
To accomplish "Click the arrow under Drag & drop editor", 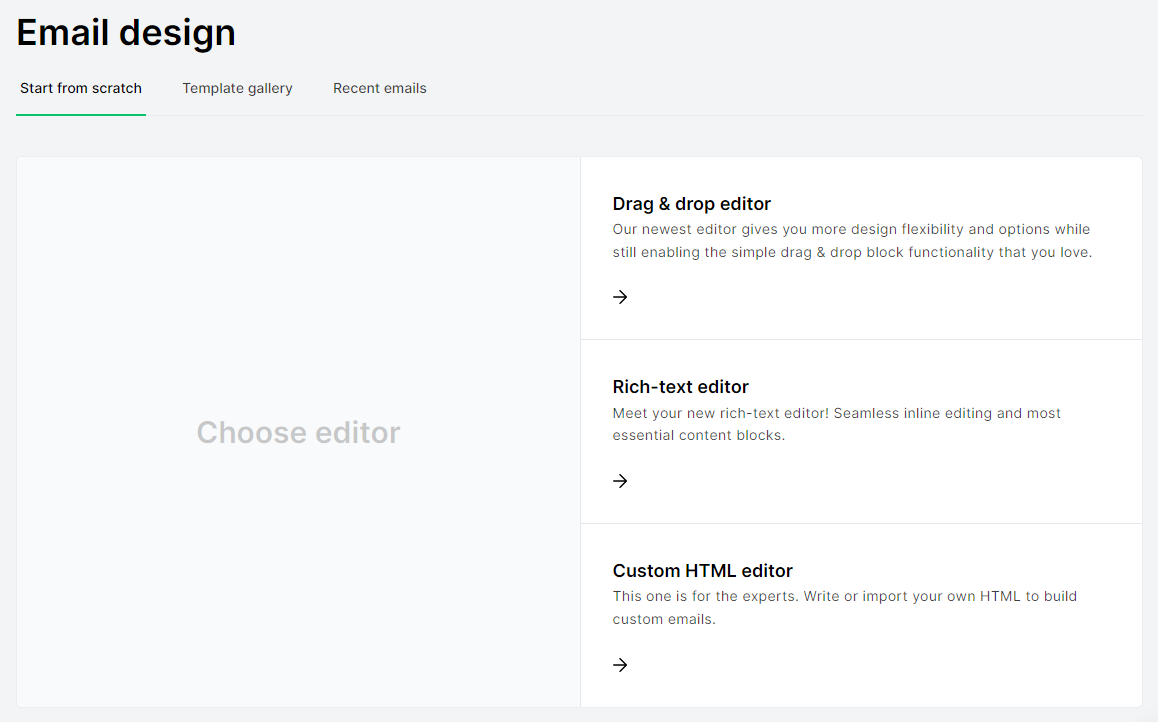I will pyautogui.click(x=620, y=297).
